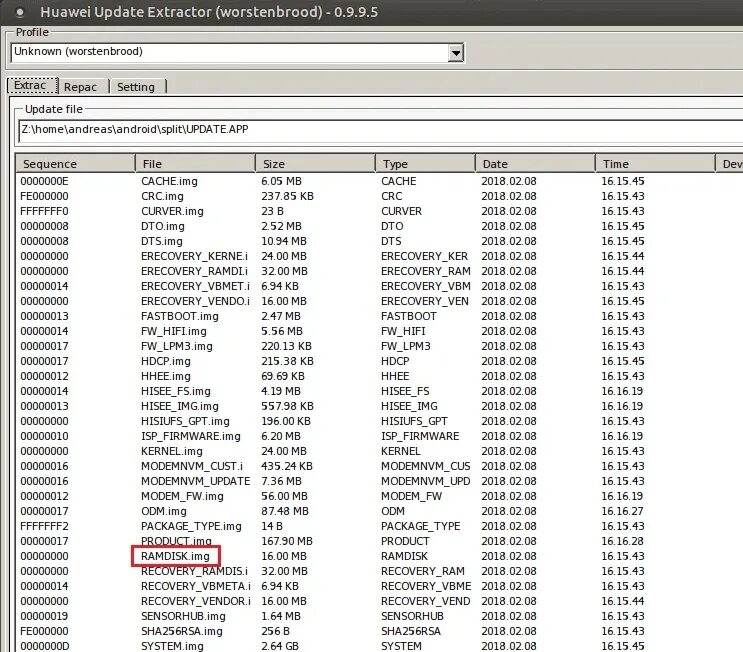Screen dimensions: 743x652
Task: Select the PRODUCT.img file entry
Action: point(176,540)
